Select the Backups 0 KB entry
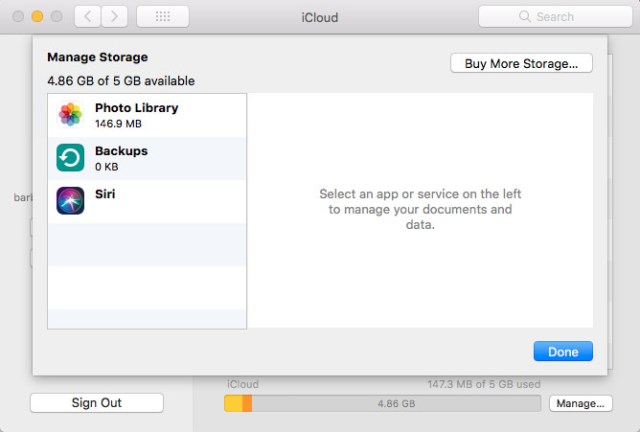This screenshot has width=640, height=432. pos(147,158)
